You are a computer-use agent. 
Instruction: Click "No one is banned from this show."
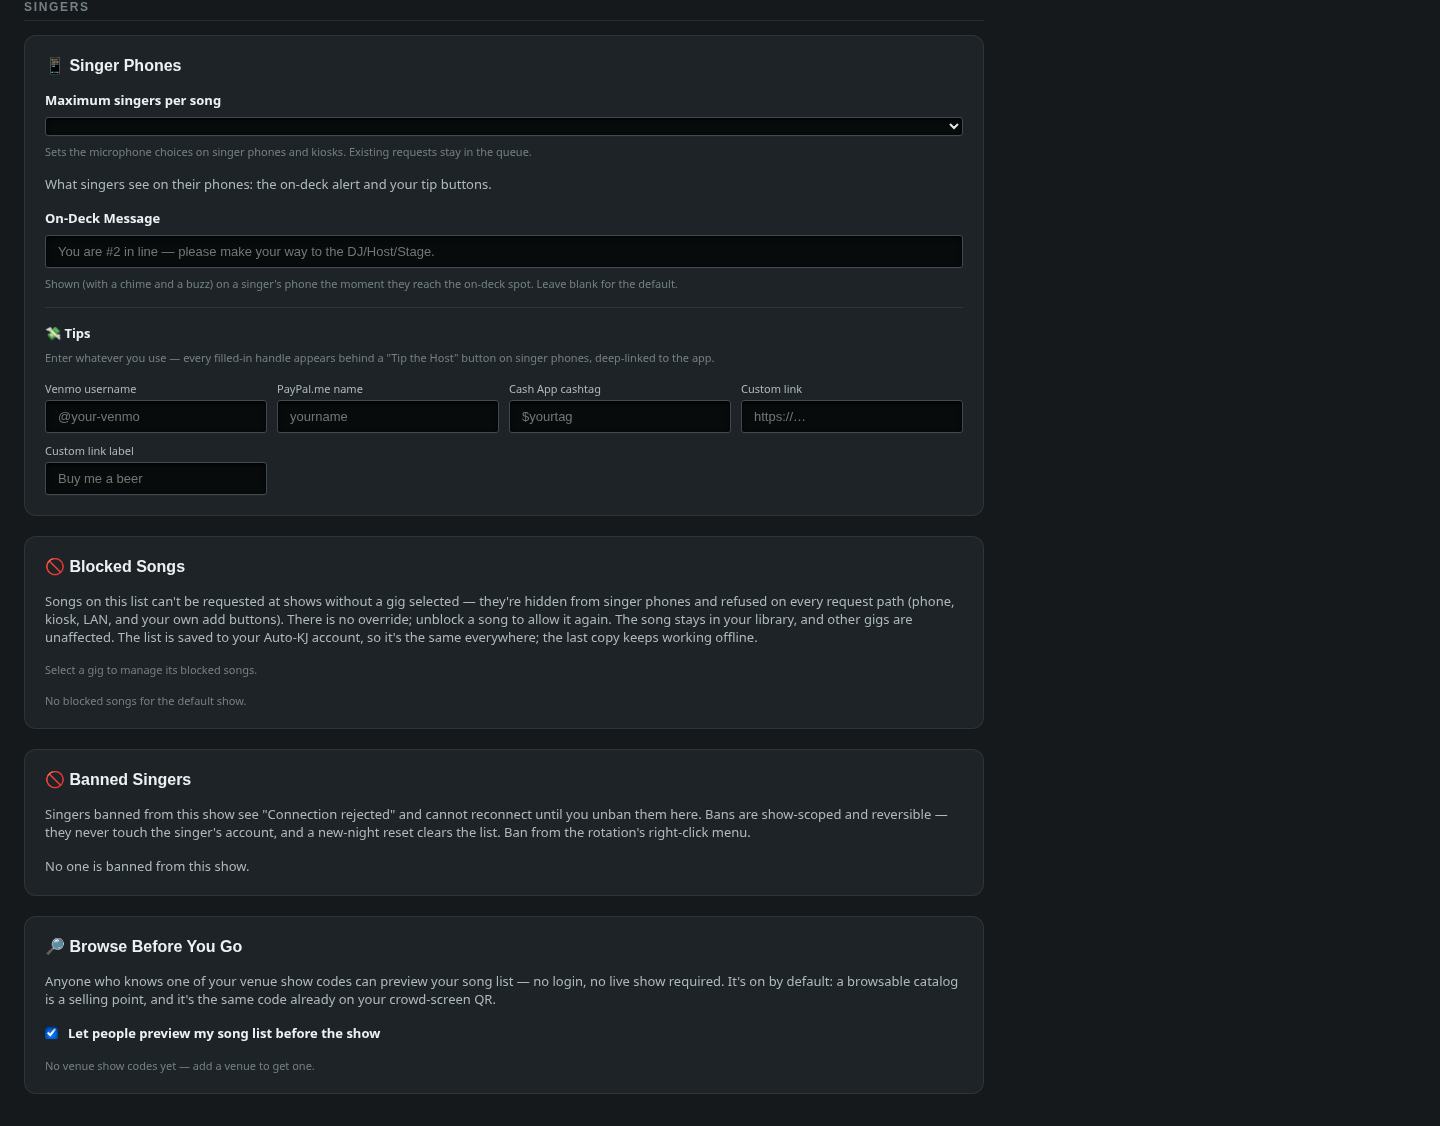point(147,867)
